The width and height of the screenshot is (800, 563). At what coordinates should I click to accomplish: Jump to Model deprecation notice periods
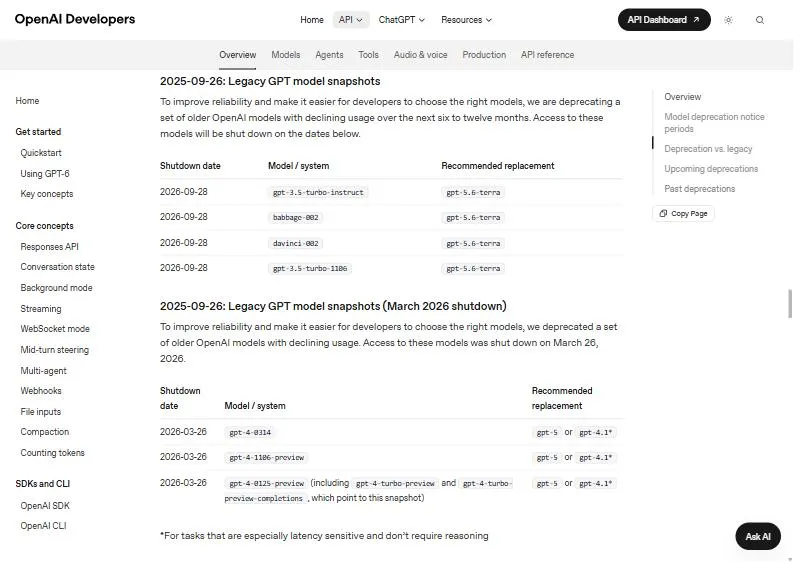point(714,123)
